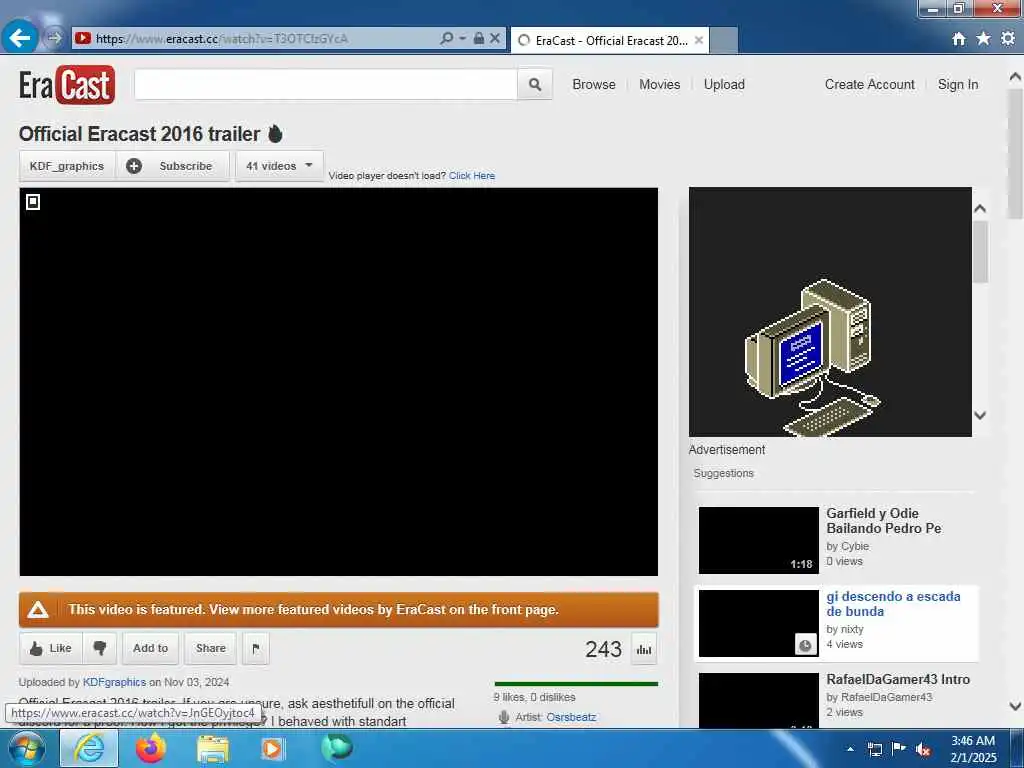Open the Add to button

[150, 648]
